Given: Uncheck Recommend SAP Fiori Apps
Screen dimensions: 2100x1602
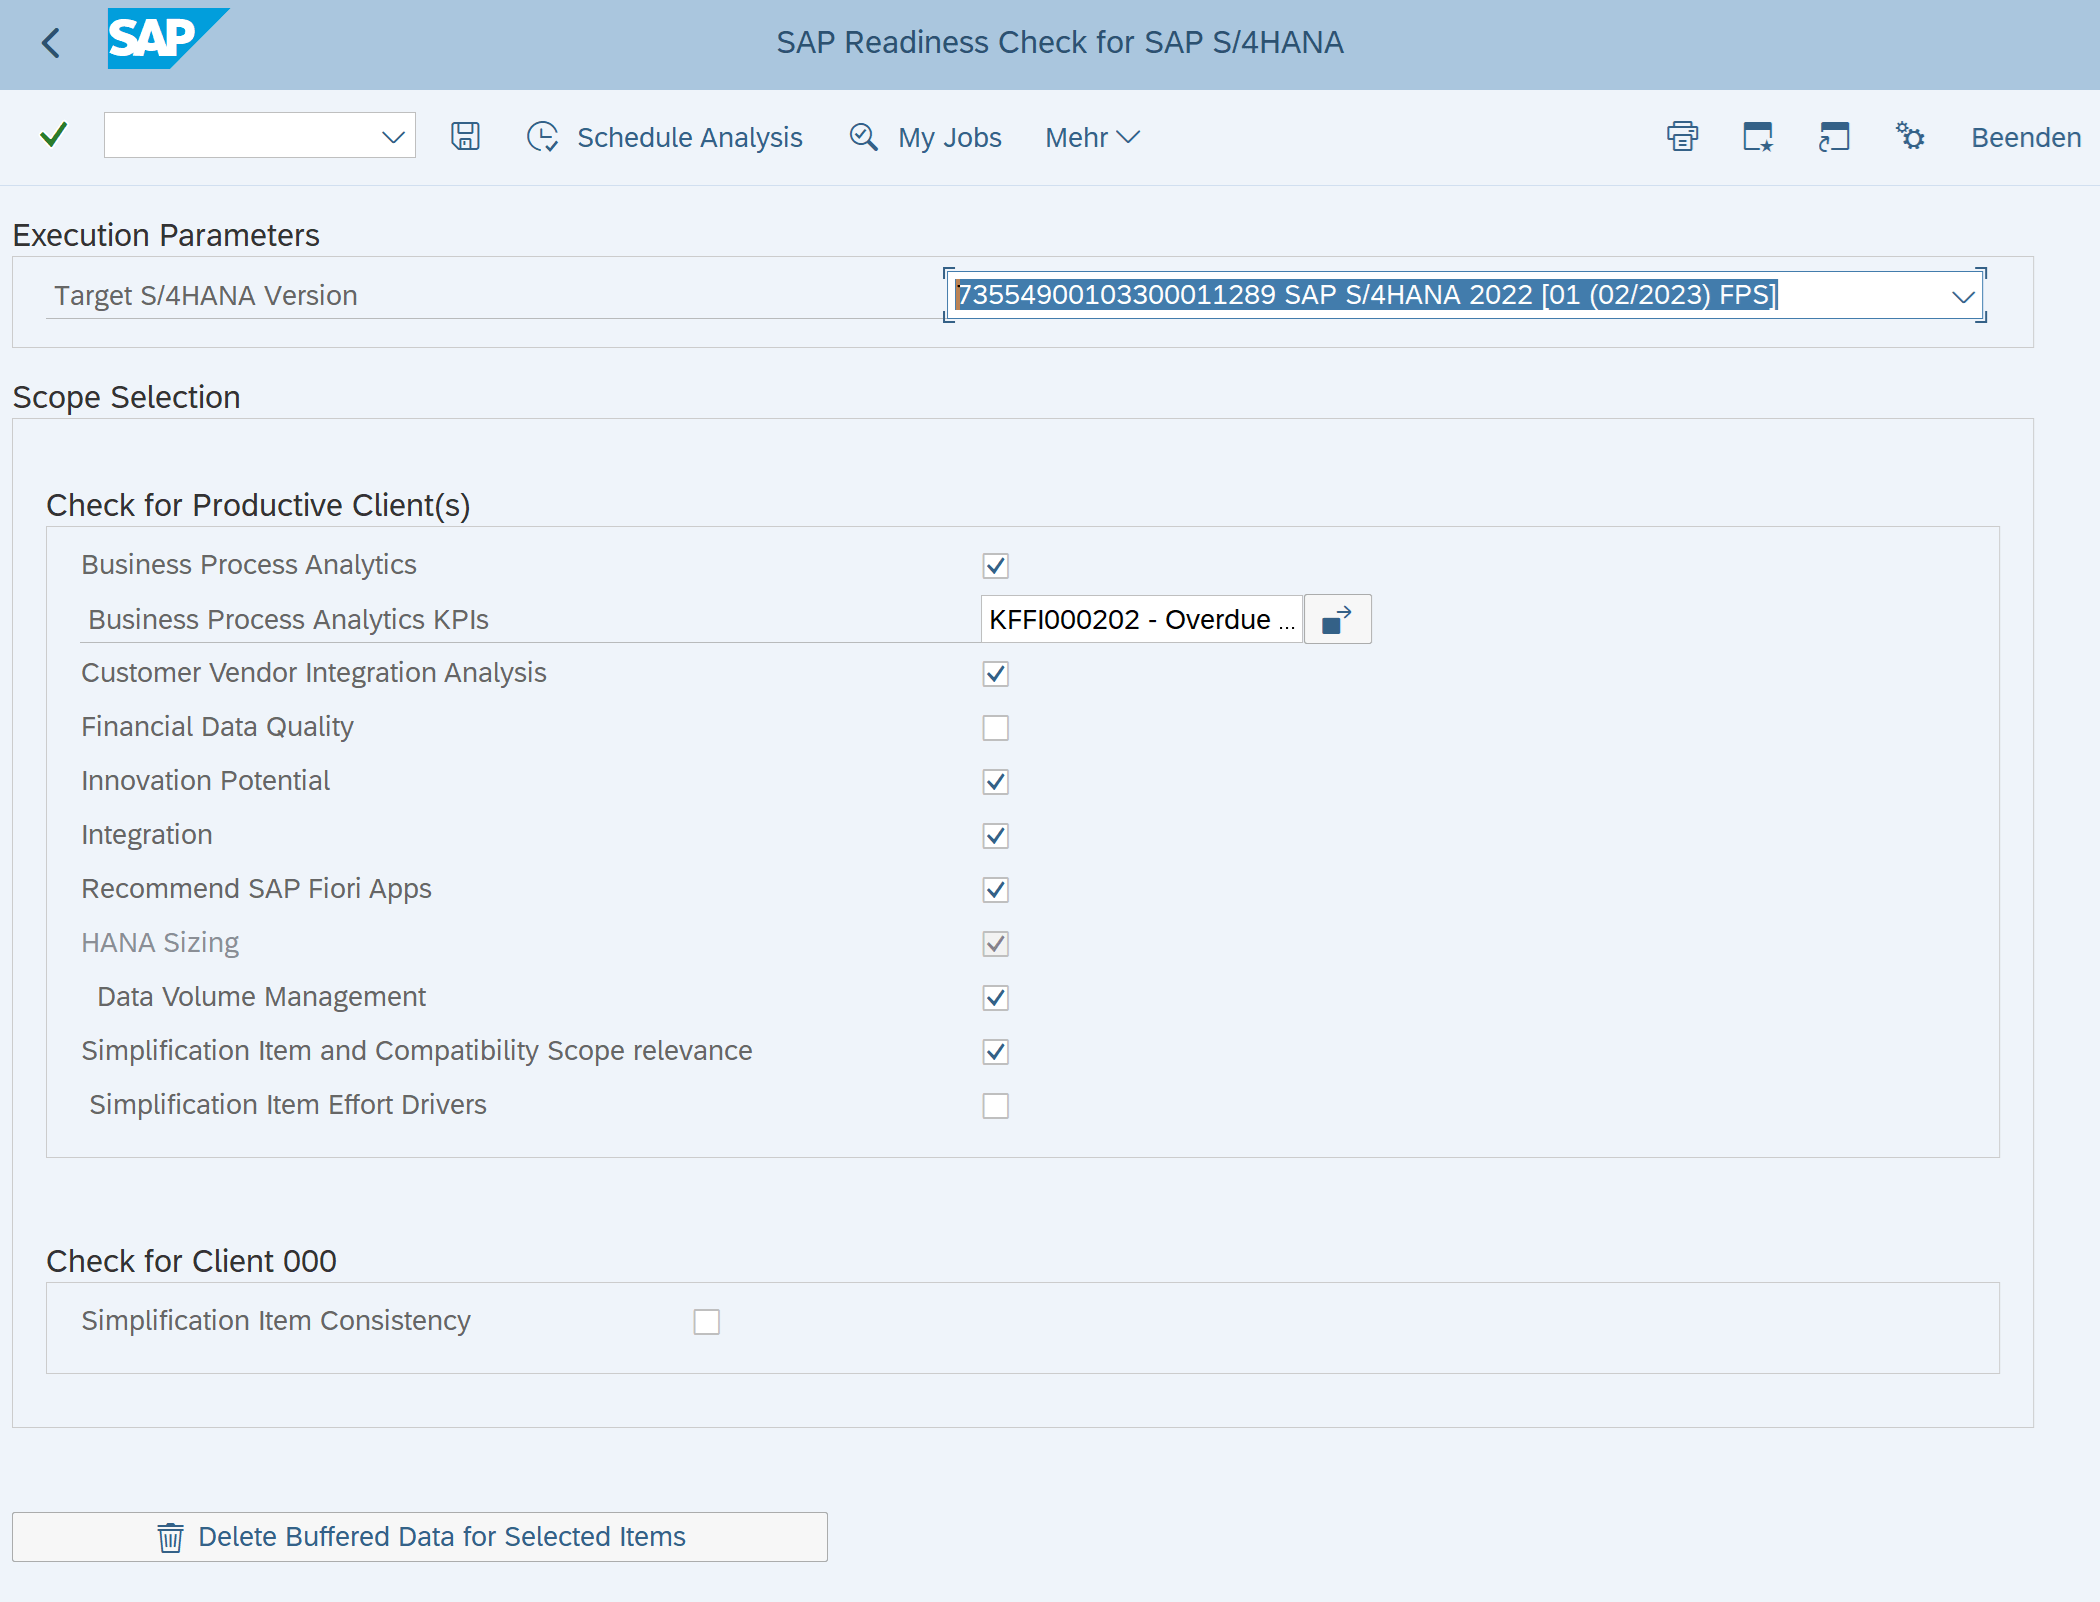Looking at the screenshot, I should 995,890.
